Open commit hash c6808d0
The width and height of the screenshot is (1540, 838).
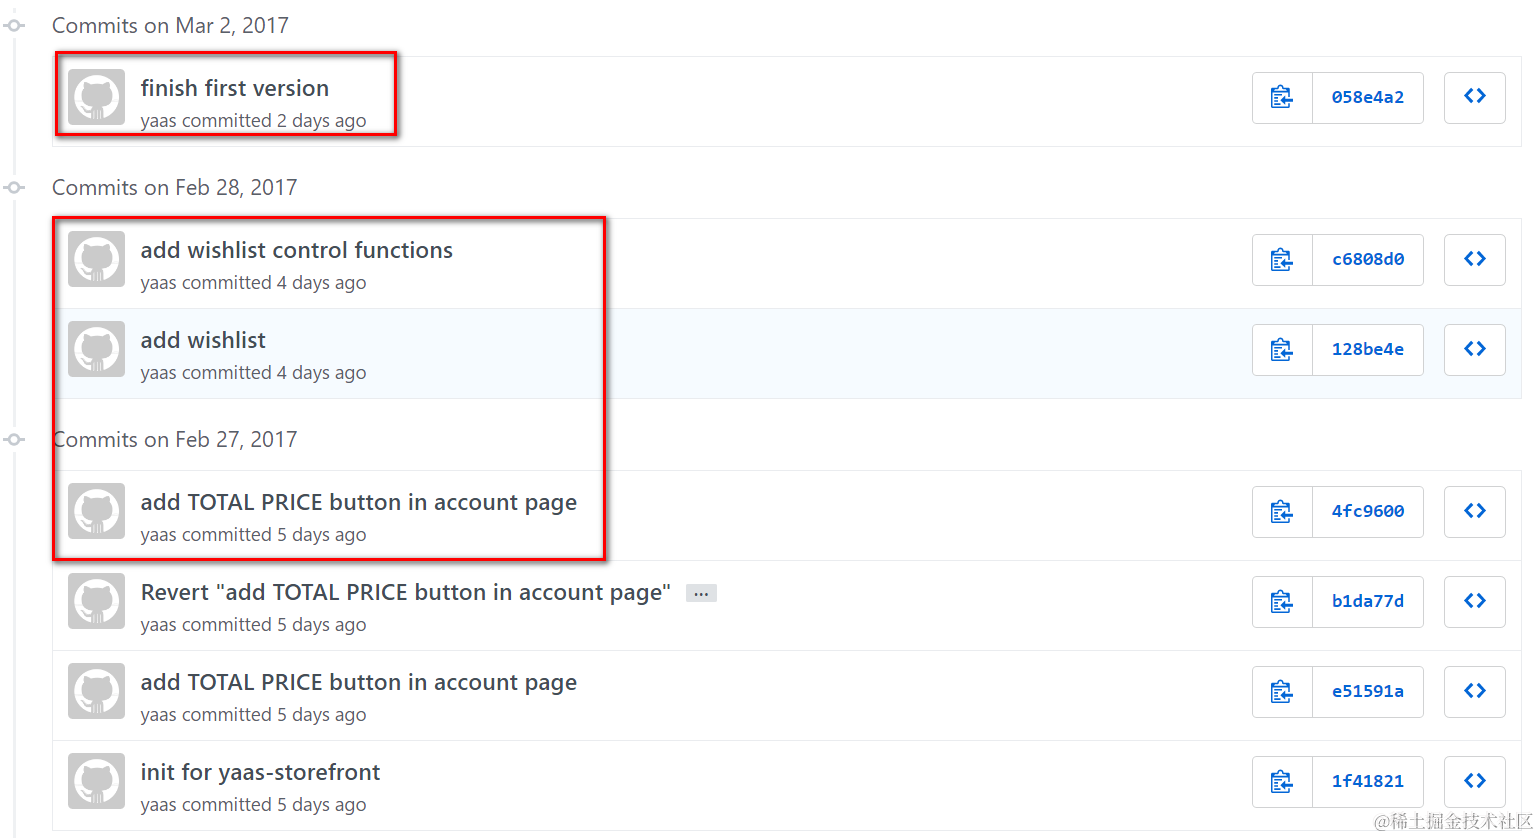(1367, 259)
